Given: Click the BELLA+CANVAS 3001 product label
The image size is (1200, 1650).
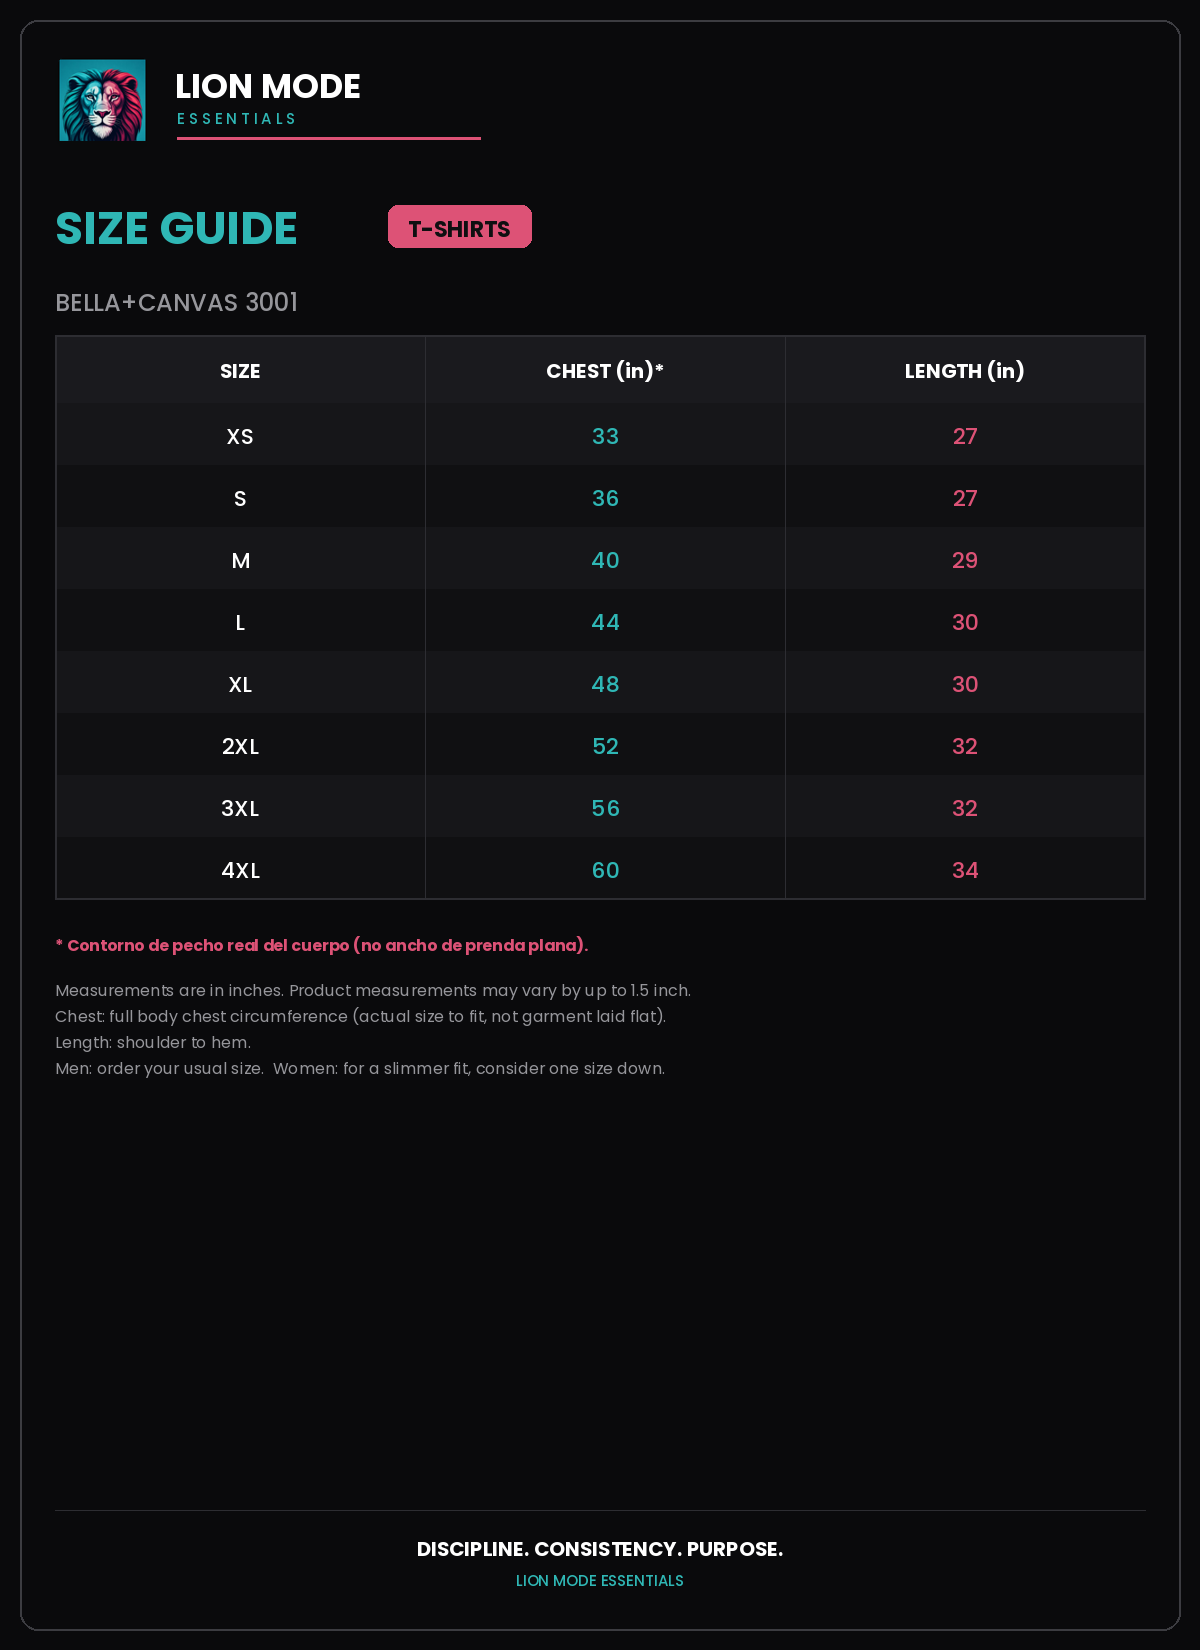Looking at the screenshot, I should pos(177,302).
